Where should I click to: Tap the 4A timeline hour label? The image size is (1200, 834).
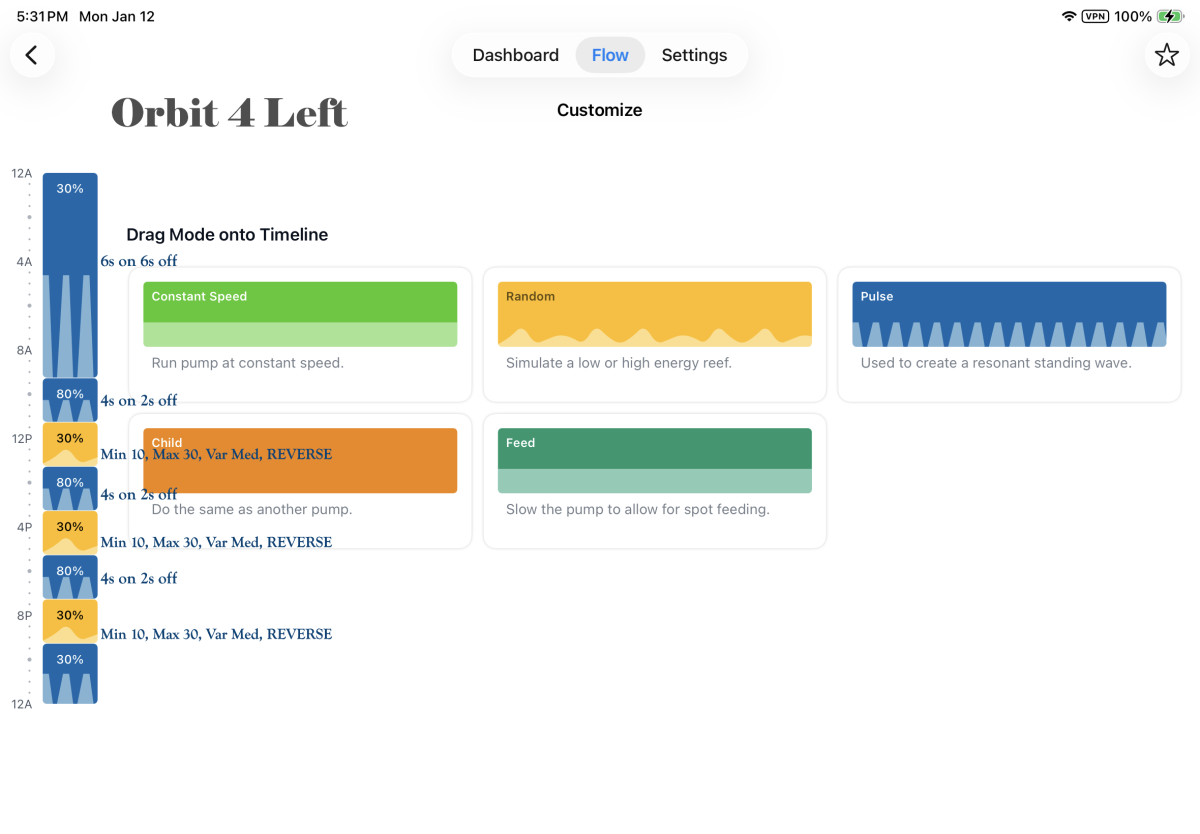[24, 262]
